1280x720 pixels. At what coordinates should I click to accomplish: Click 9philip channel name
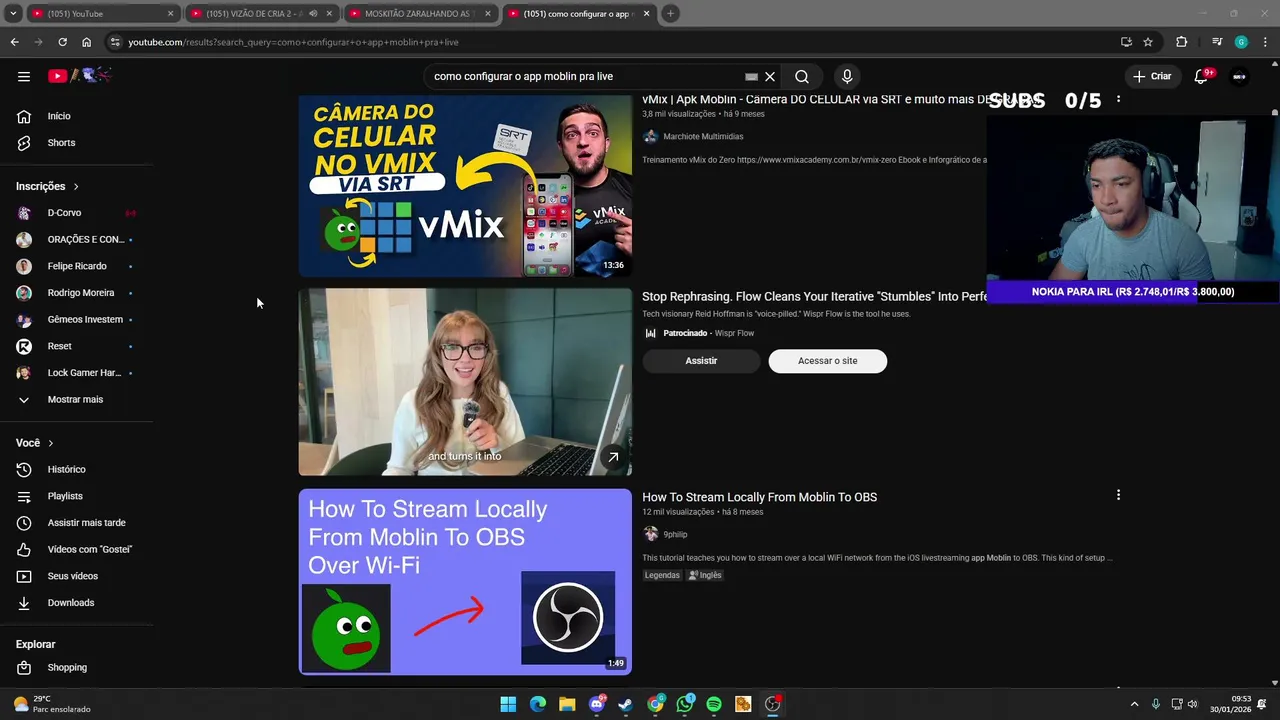pyautogui.click(x=676, y=534)
